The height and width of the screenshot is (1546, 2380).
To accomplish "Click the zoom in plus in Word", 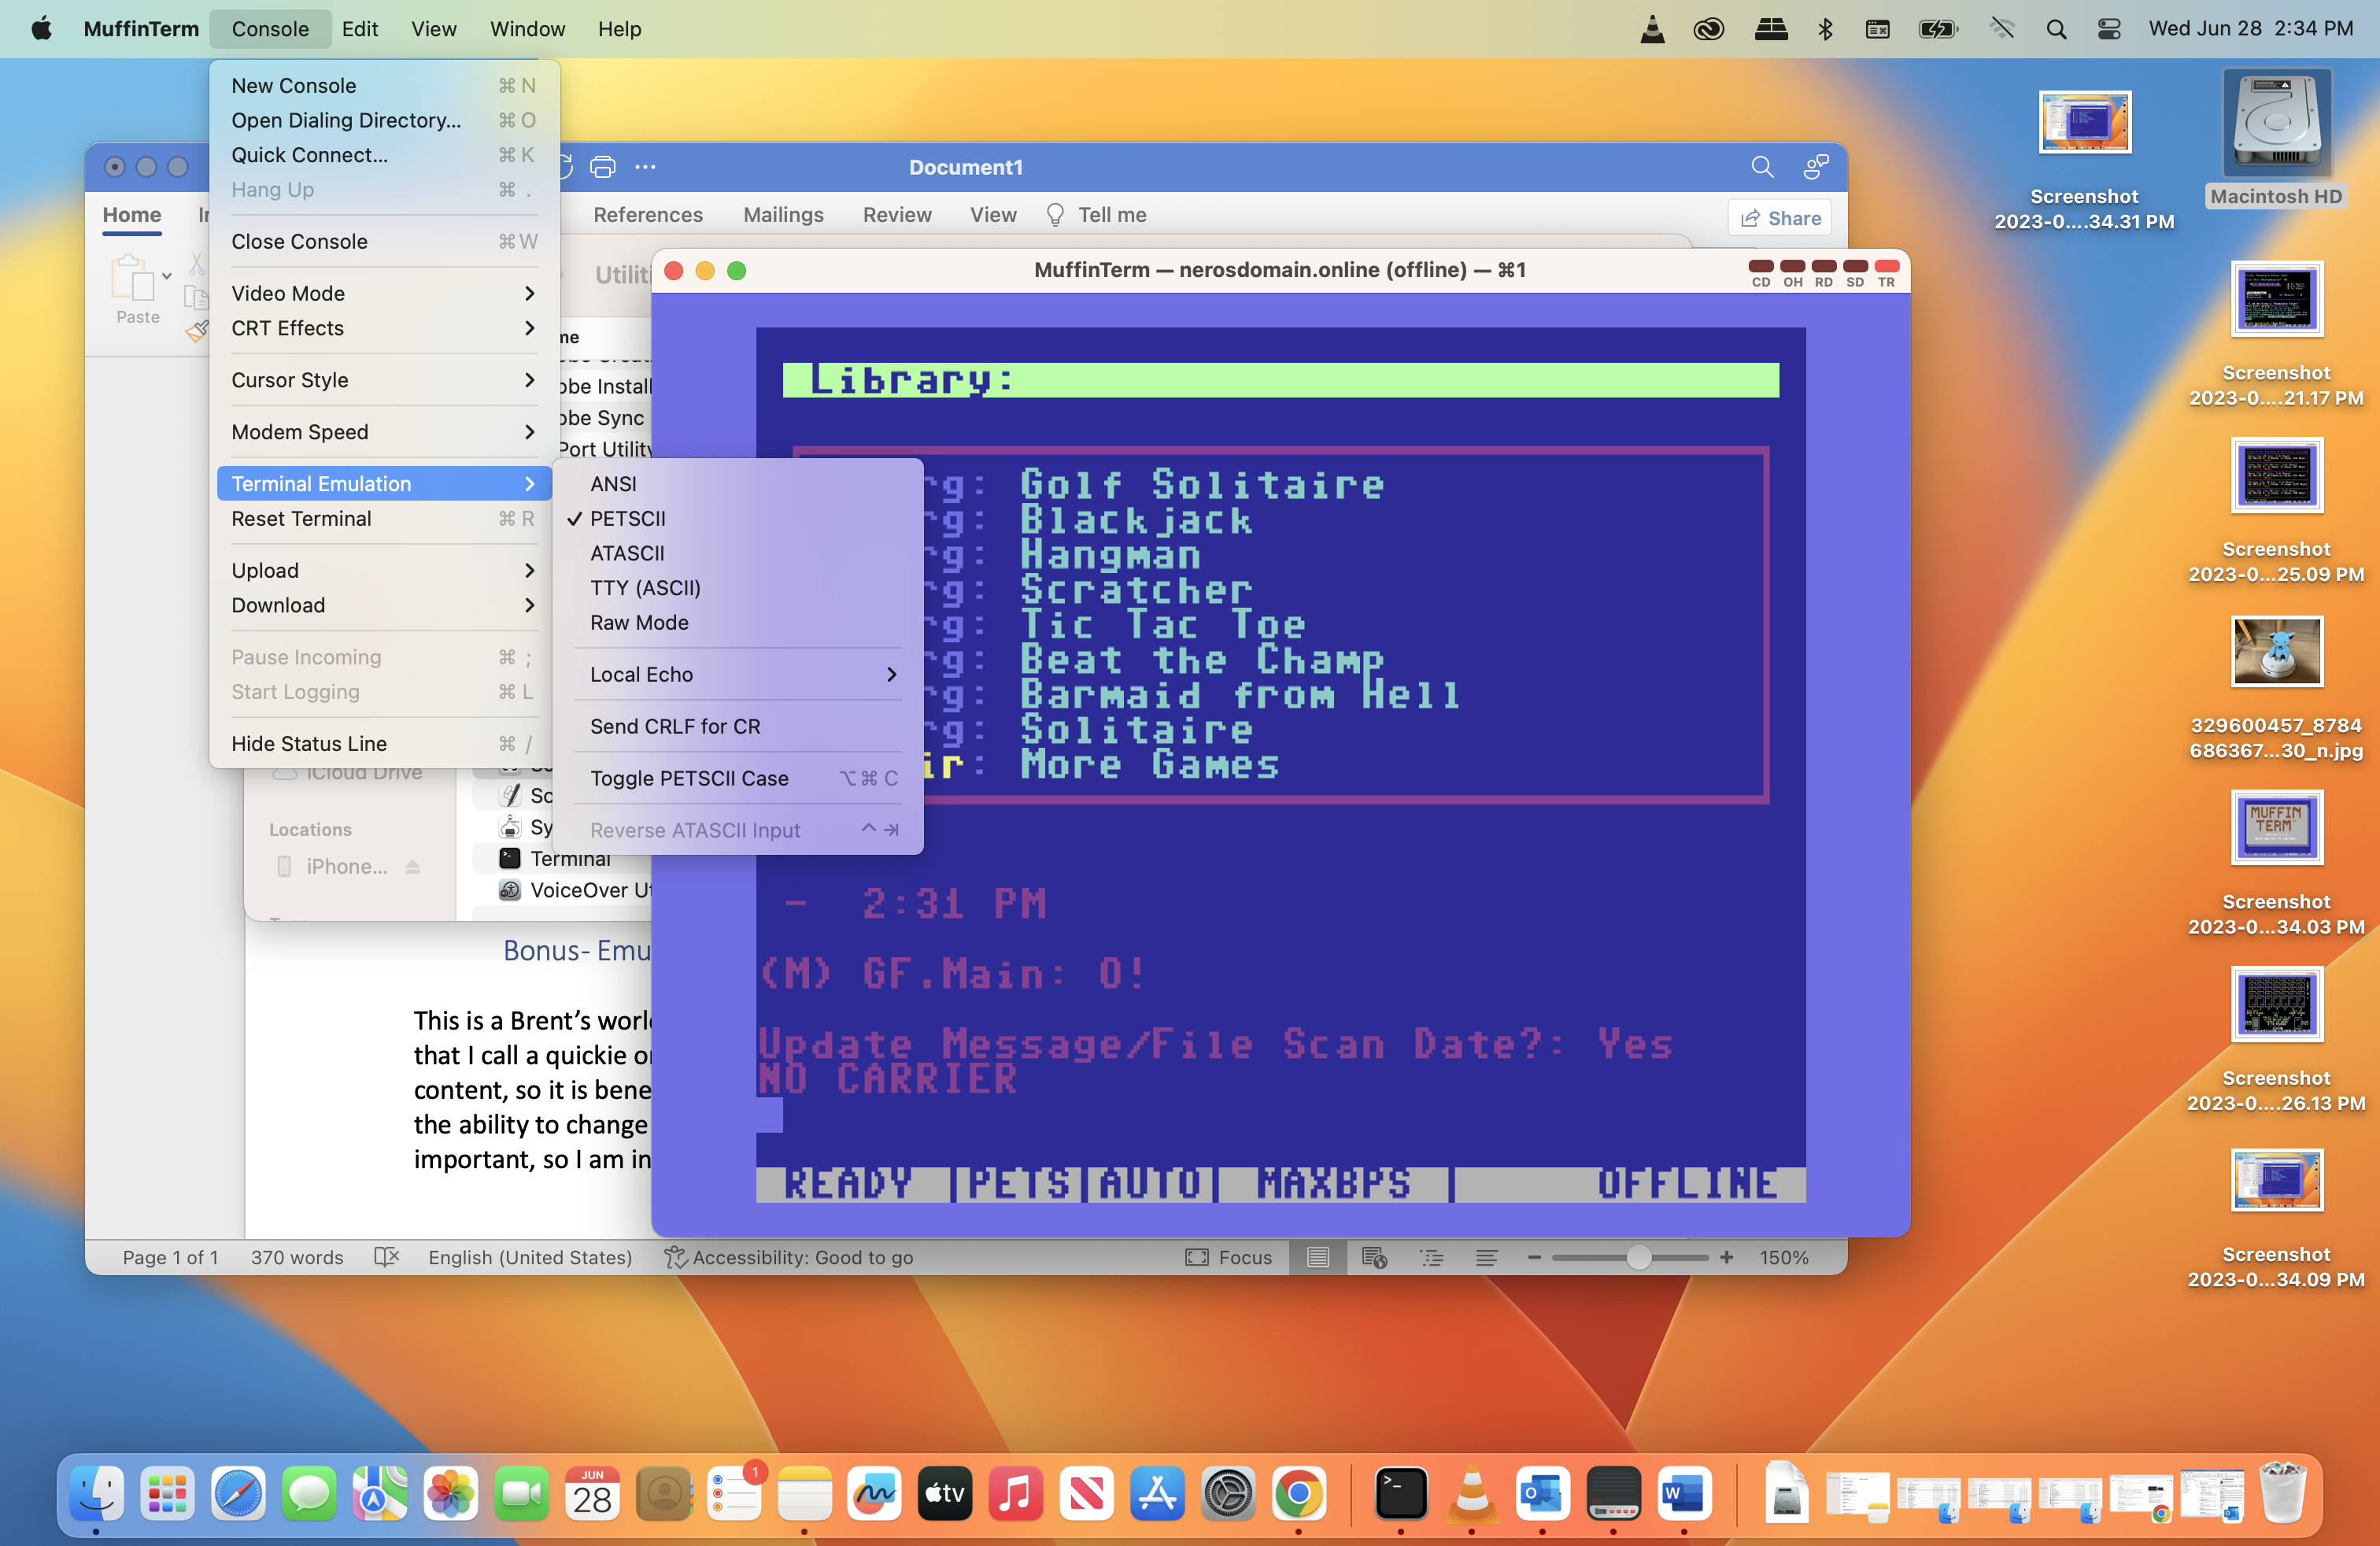I will [1726, 1257].
